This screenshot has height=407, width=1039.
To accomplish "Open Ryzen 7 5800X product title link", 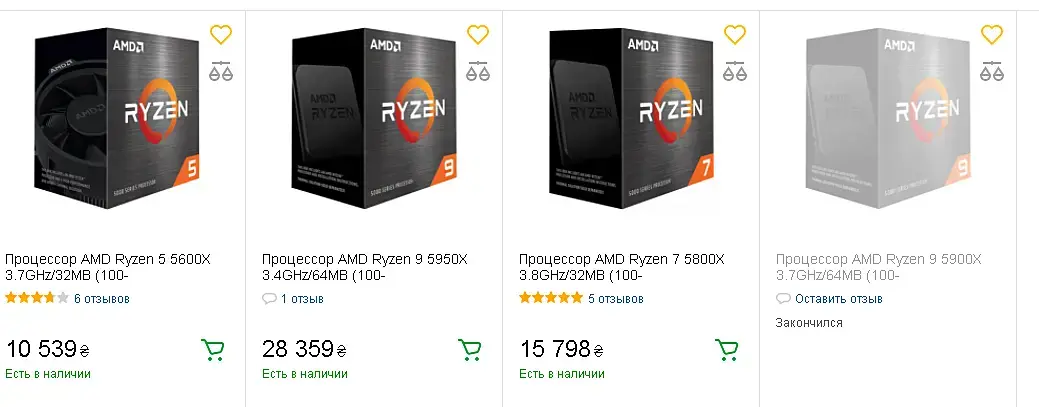I will click(x=622, y=267).
